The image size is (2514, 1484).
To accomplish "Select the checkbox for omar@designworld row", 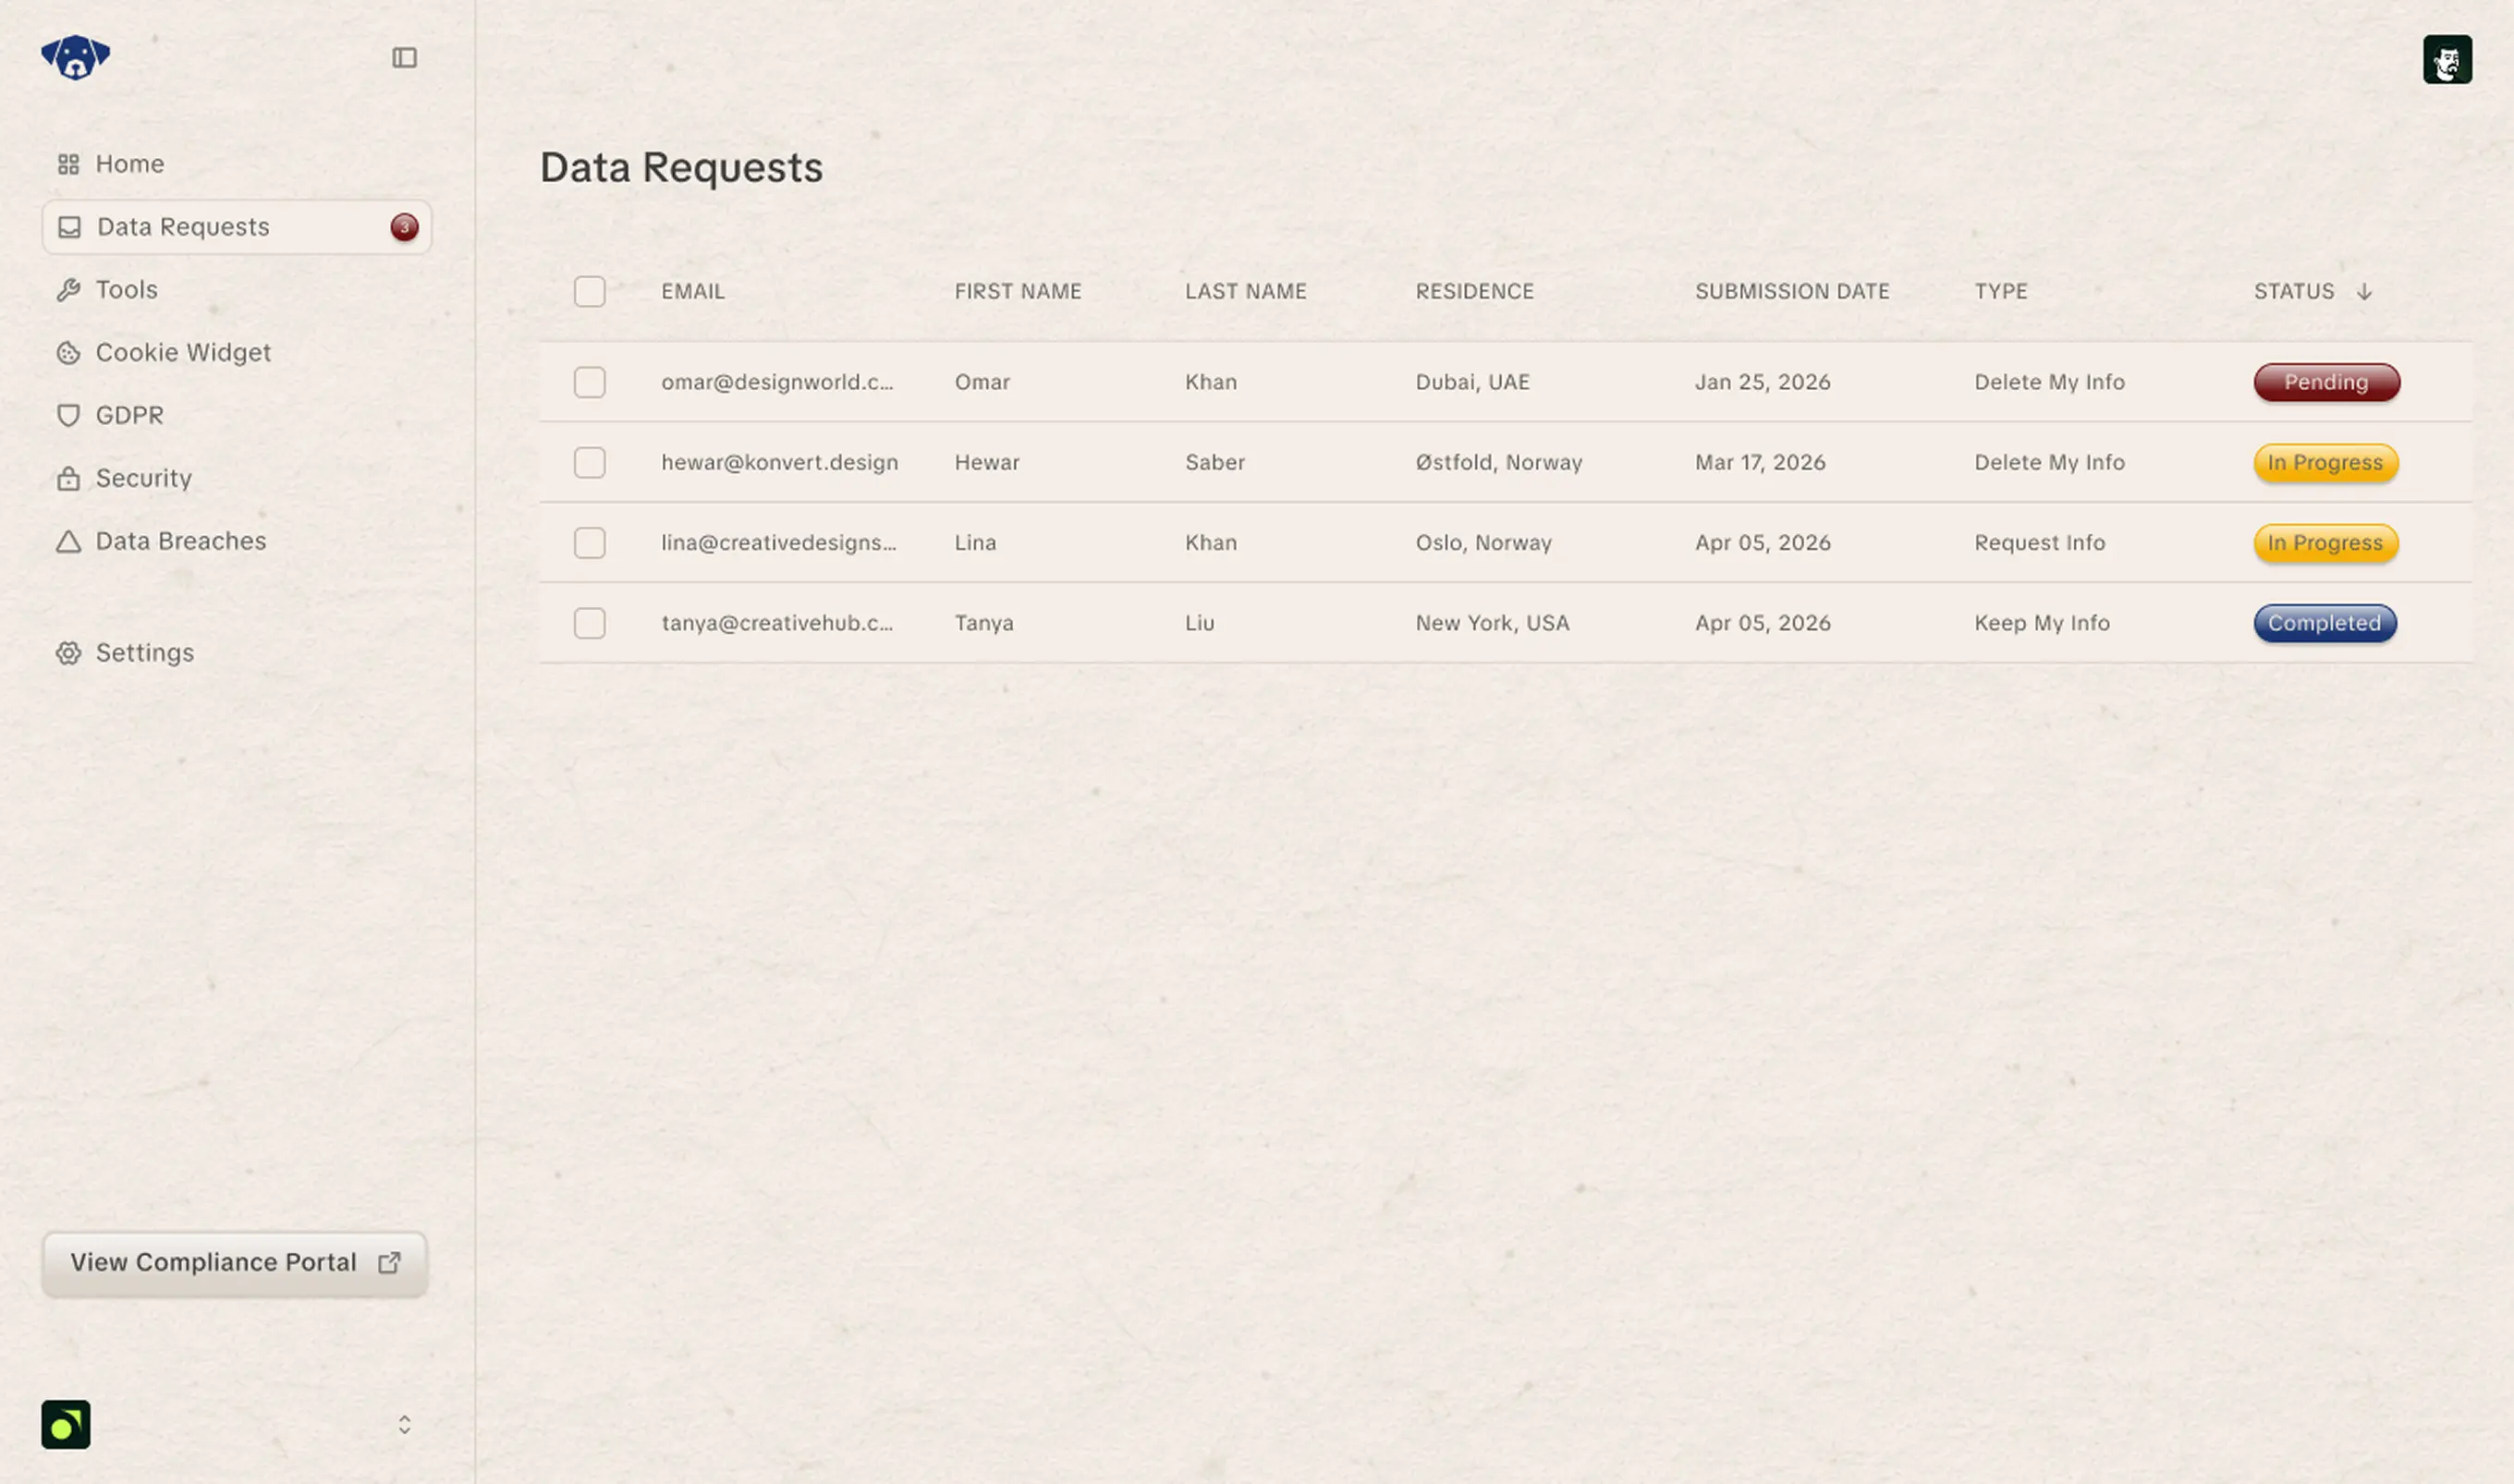I will [x=590, y=382].
